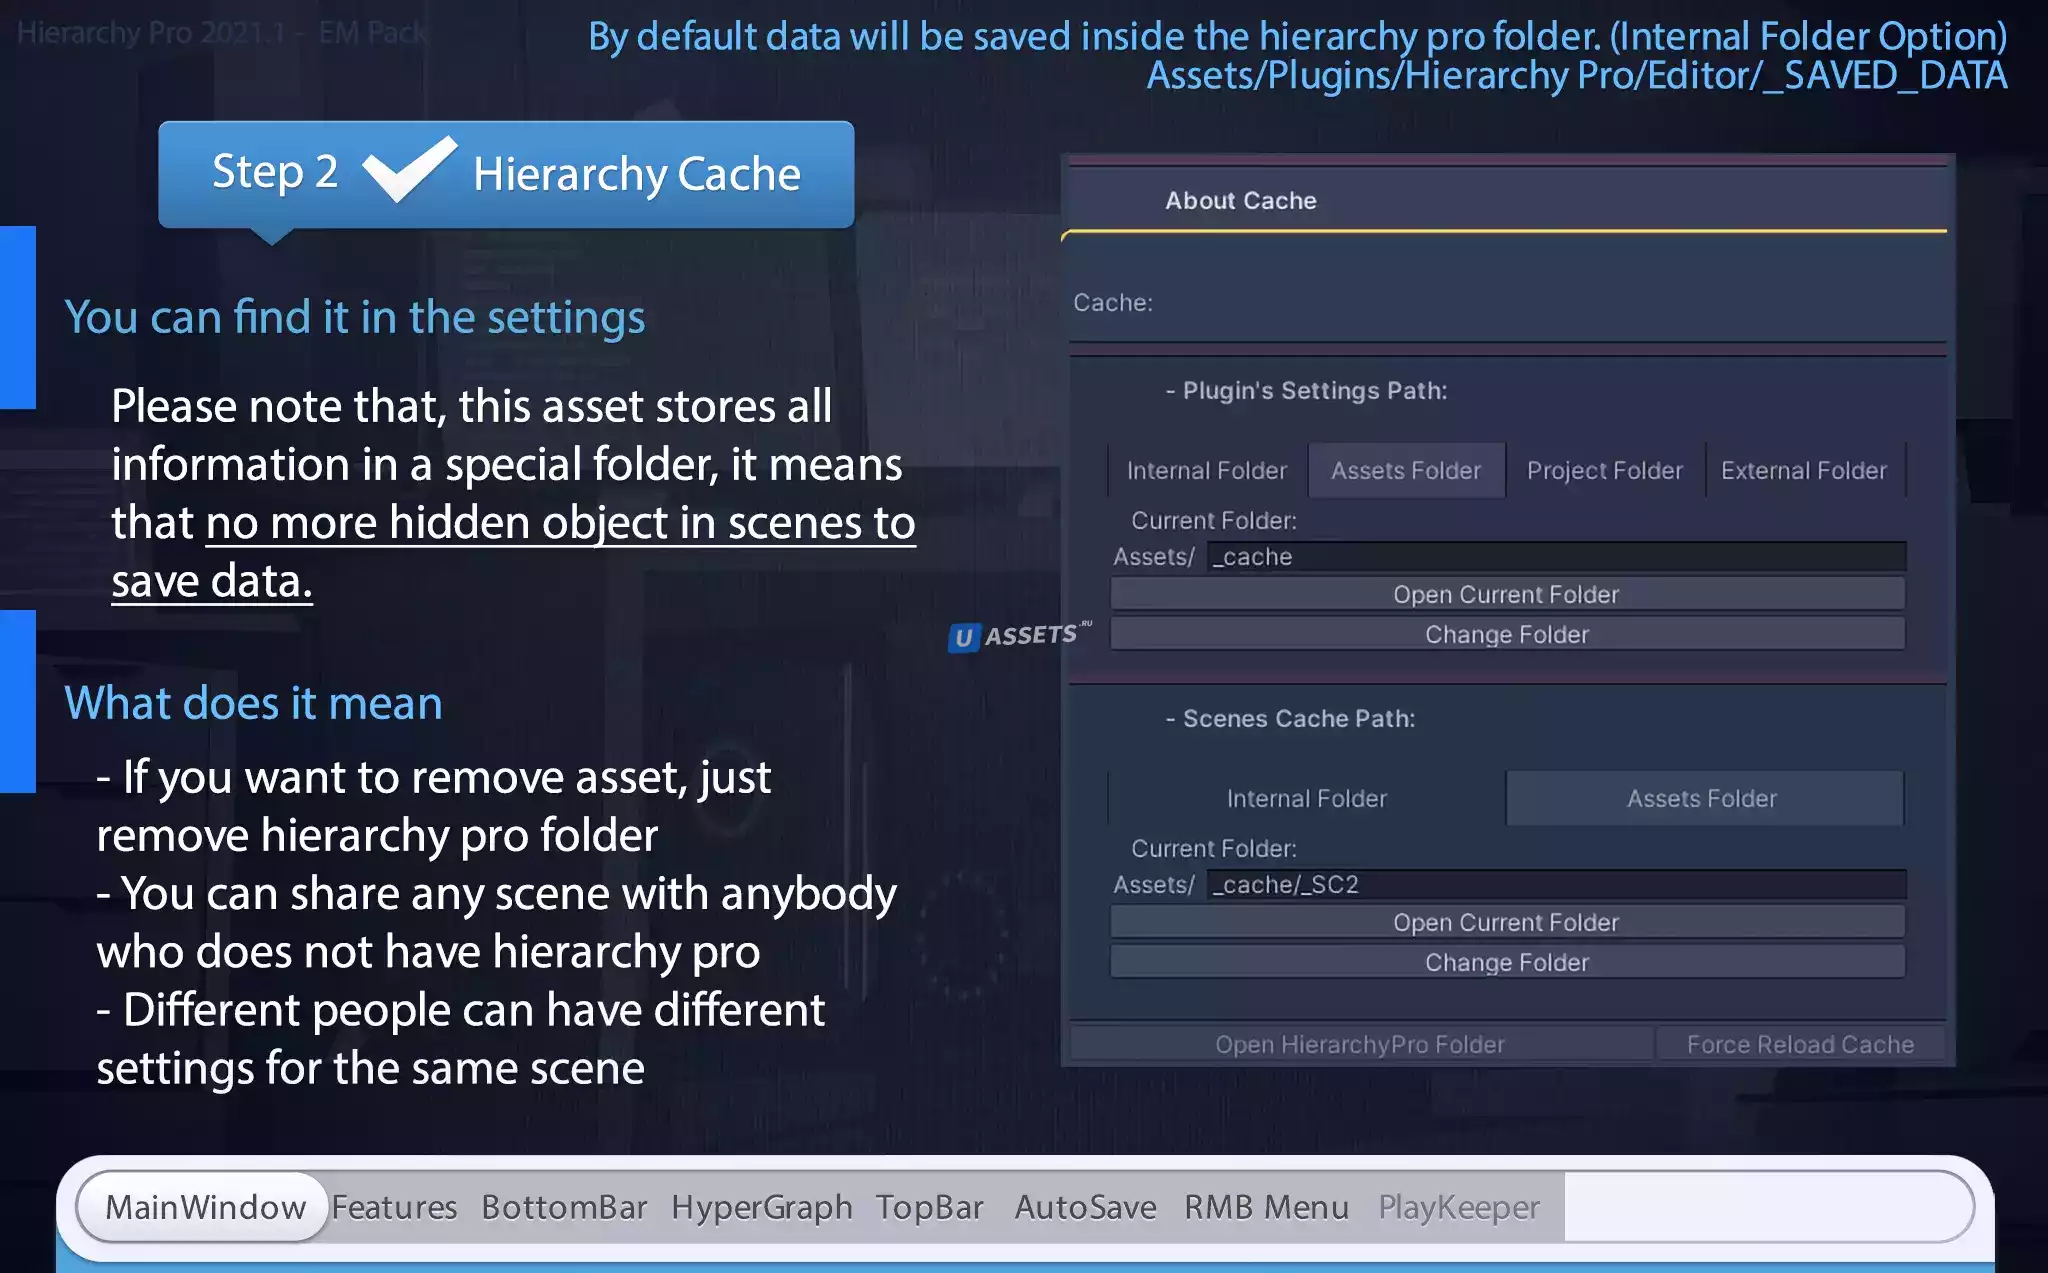This screenshot has height=1273, width=2048.
Task: Open the Features tab
Action: (x=394, y=1207)
